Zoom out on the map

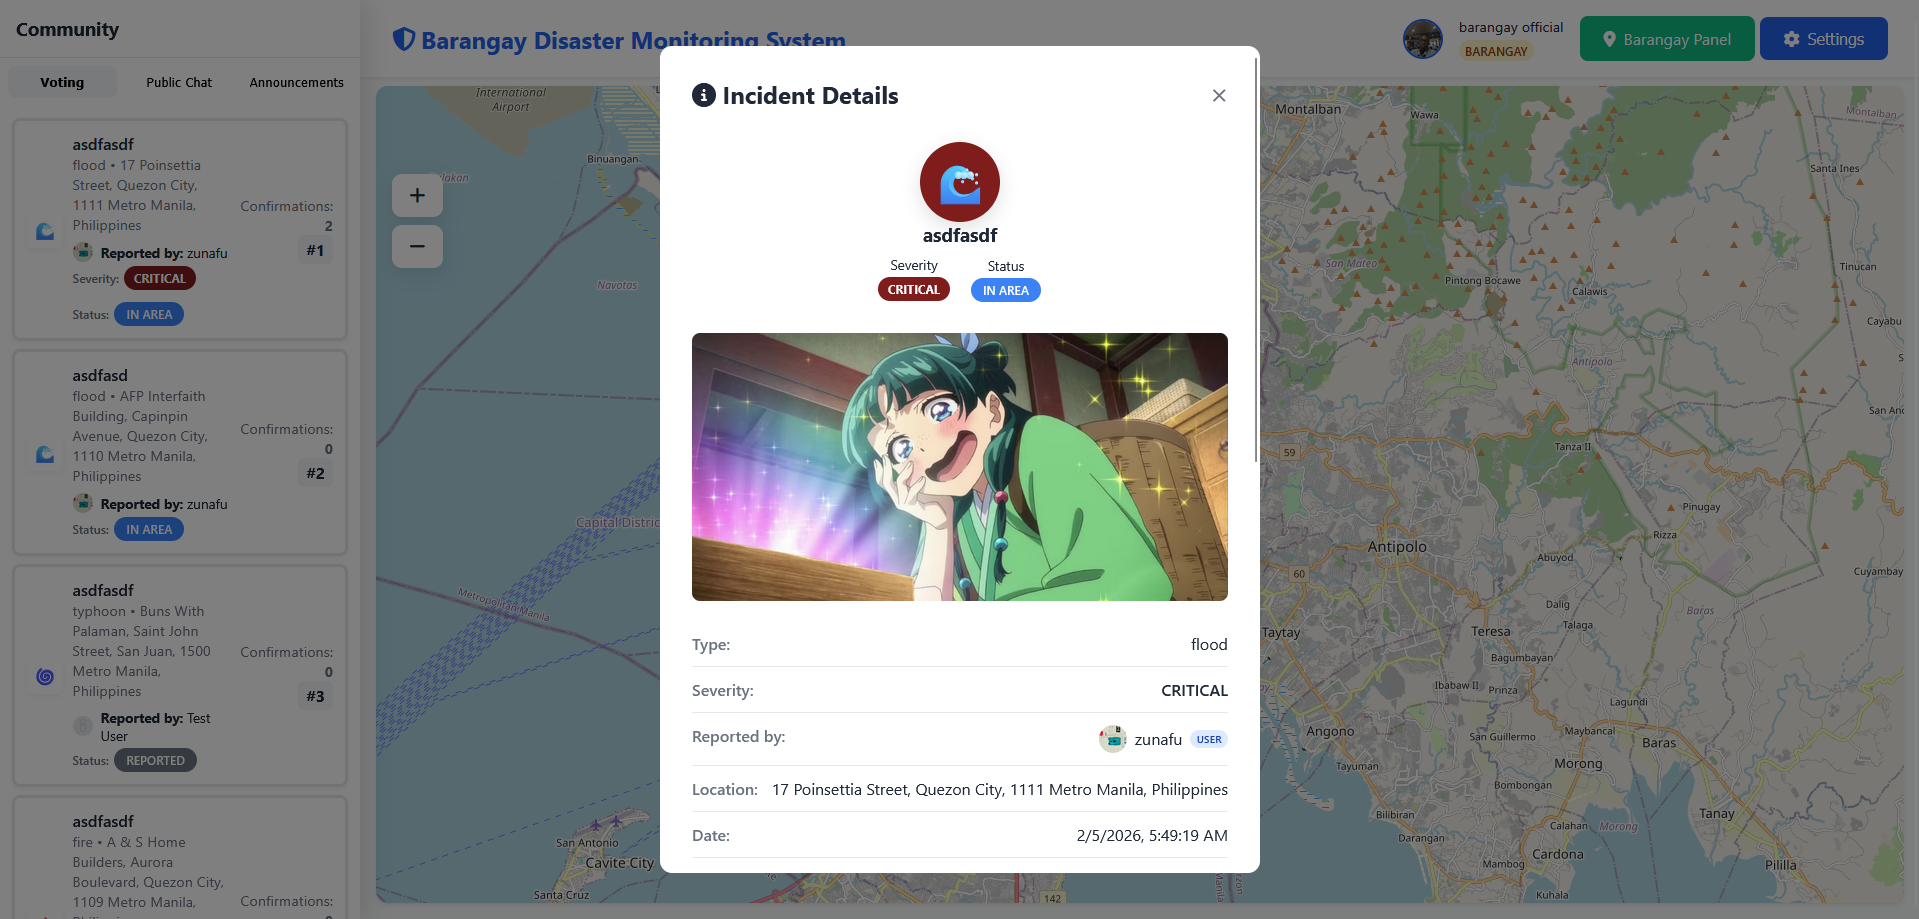tap(417, 246)
